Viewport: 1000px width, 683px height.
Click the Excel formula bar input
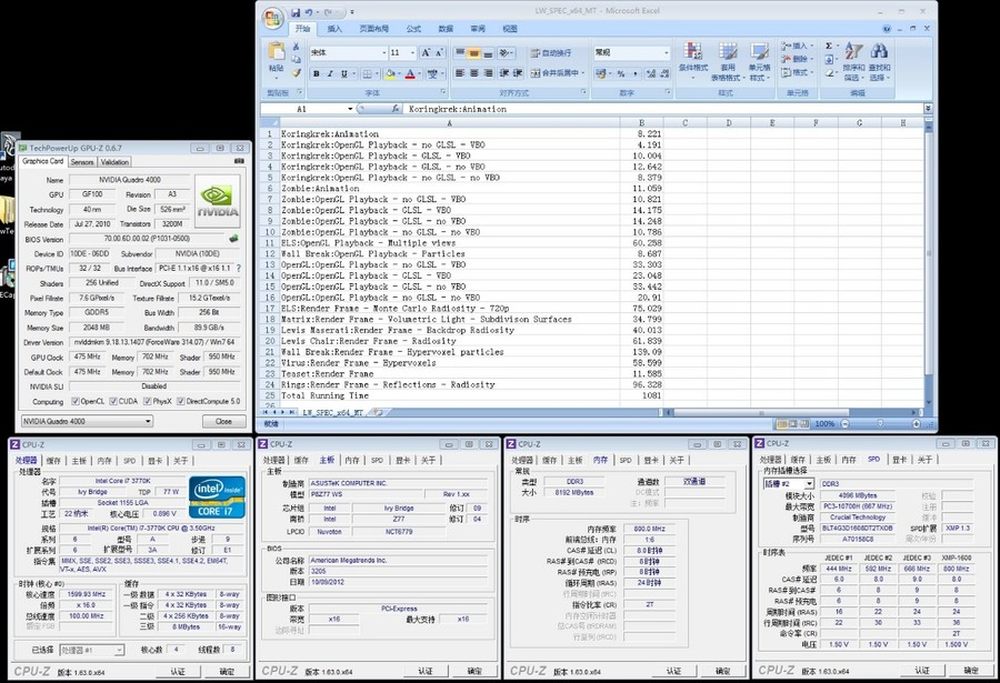tap(663, 109)
